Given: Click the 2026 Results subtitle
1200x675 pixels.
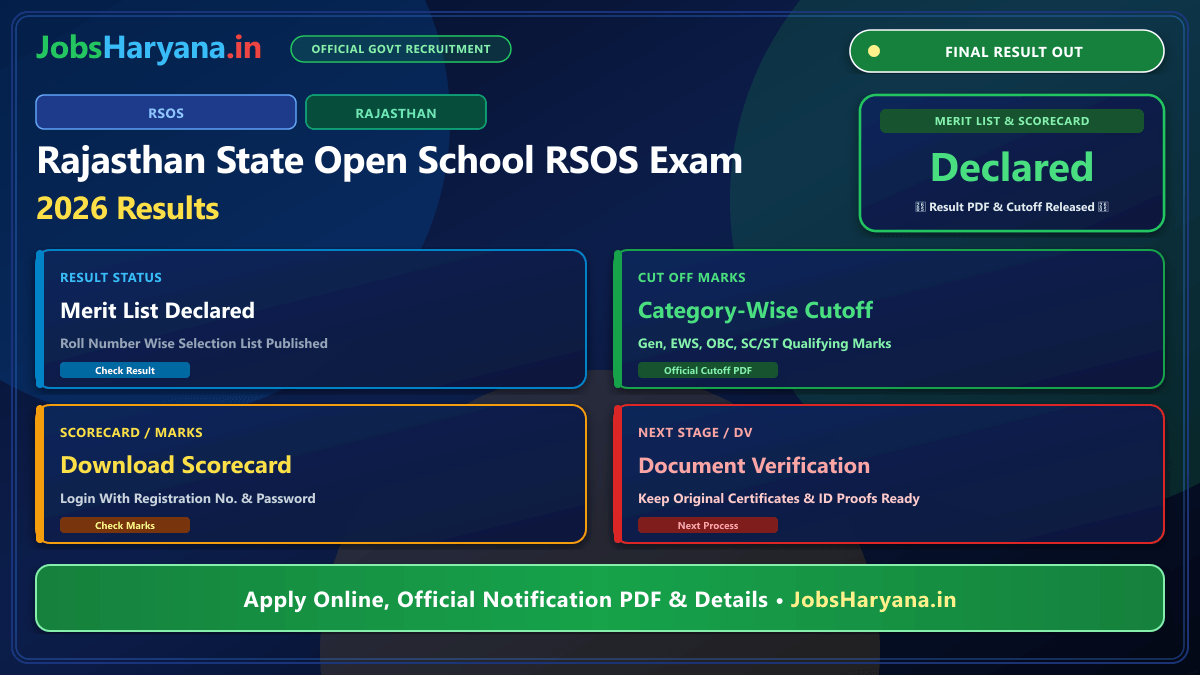Looking at the screenshot, I should coord(128,208).
